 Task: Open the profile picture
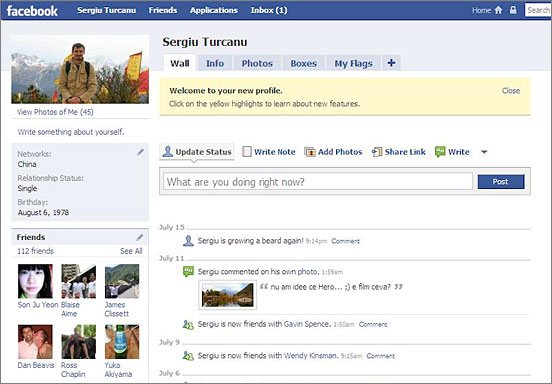pos(80,69)
